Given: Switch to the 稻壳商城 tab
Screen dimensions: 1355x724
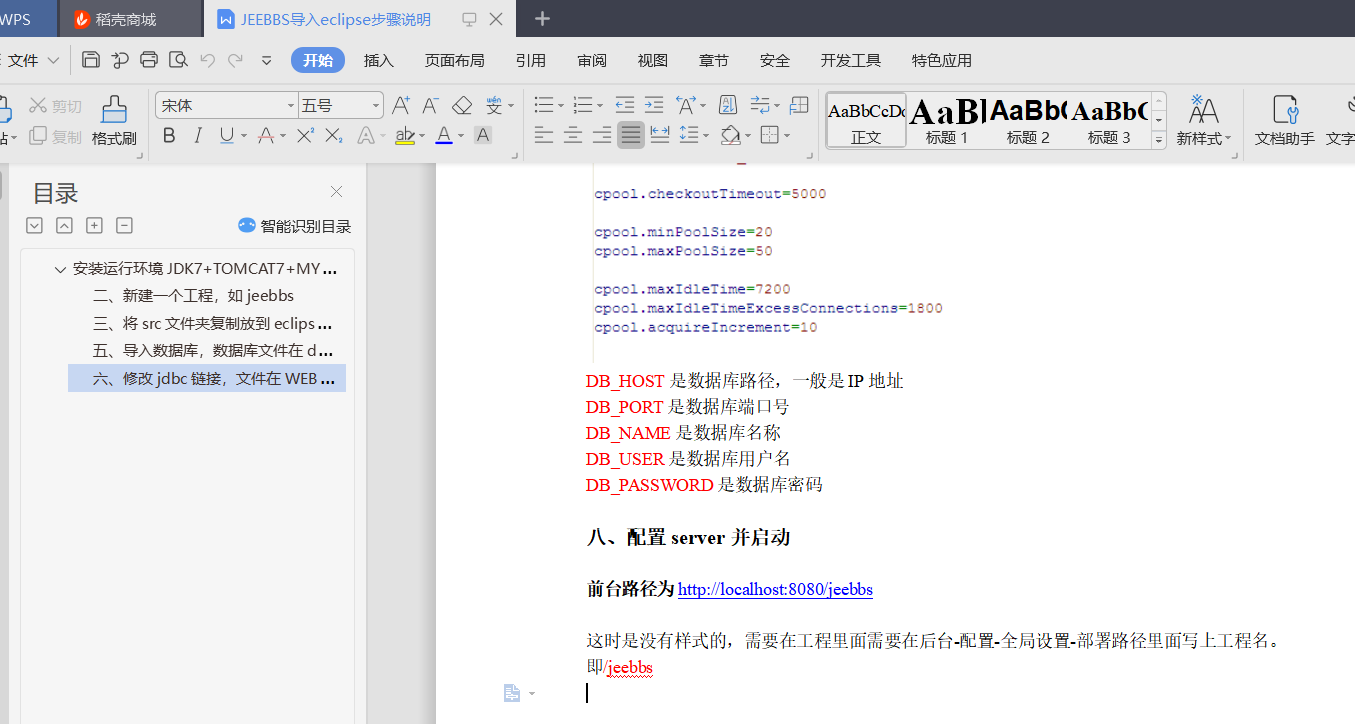Looking at the screenshot, I should tap(126, 19).
